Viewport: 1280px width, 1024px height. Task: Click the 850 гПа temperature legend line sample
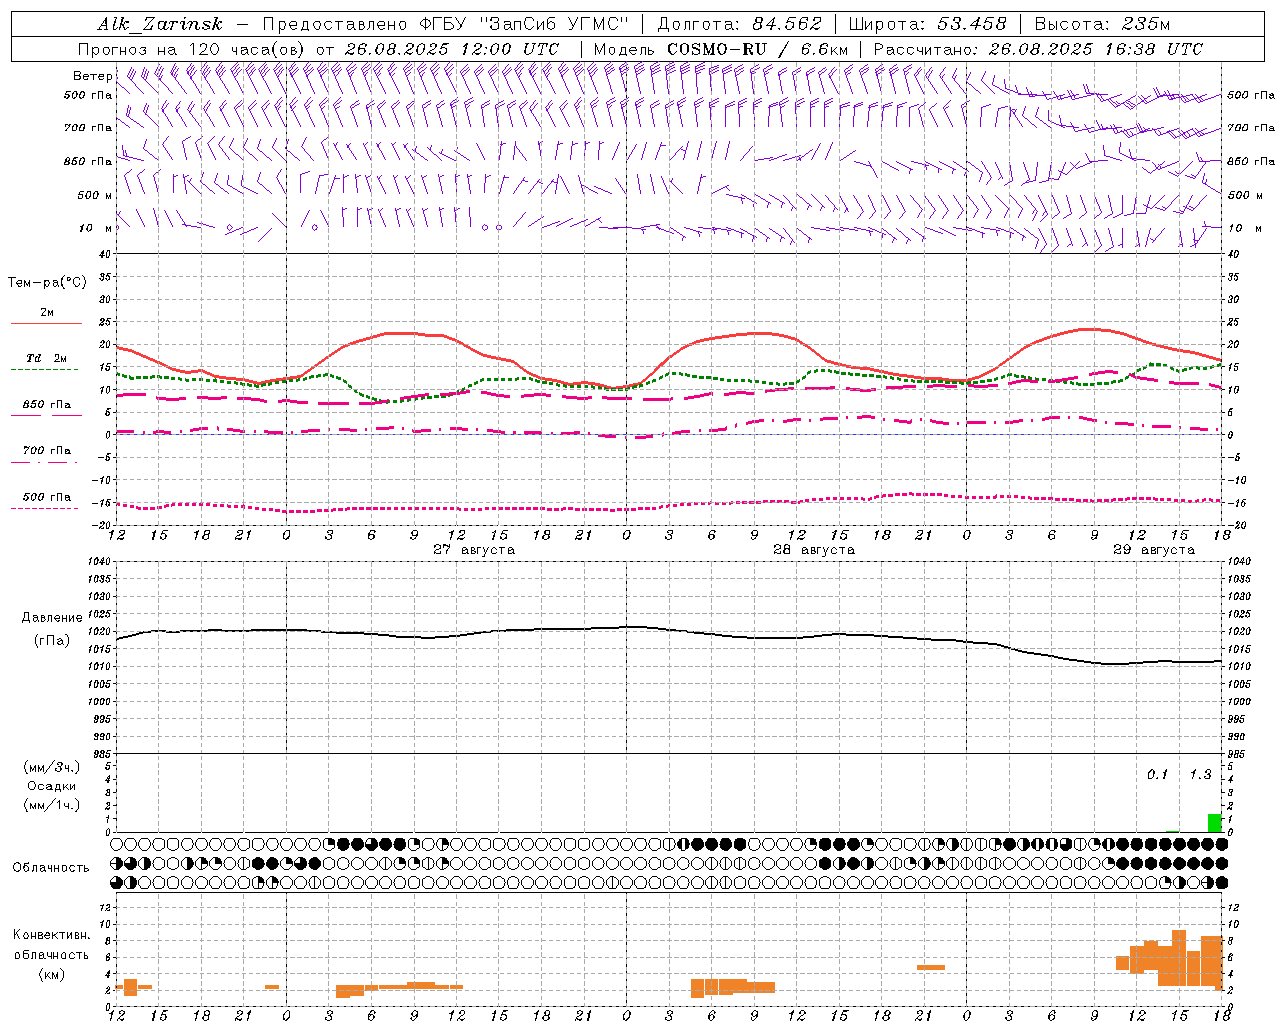click(x=44, y=415)
